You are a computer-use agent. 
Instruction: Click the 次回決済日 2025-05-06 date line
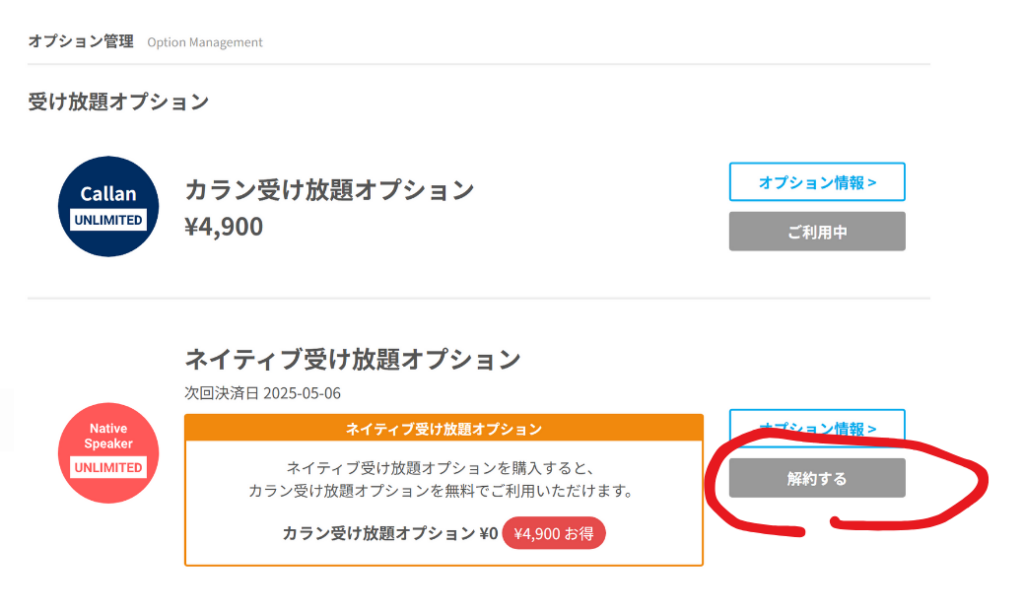tap(263, 393)
